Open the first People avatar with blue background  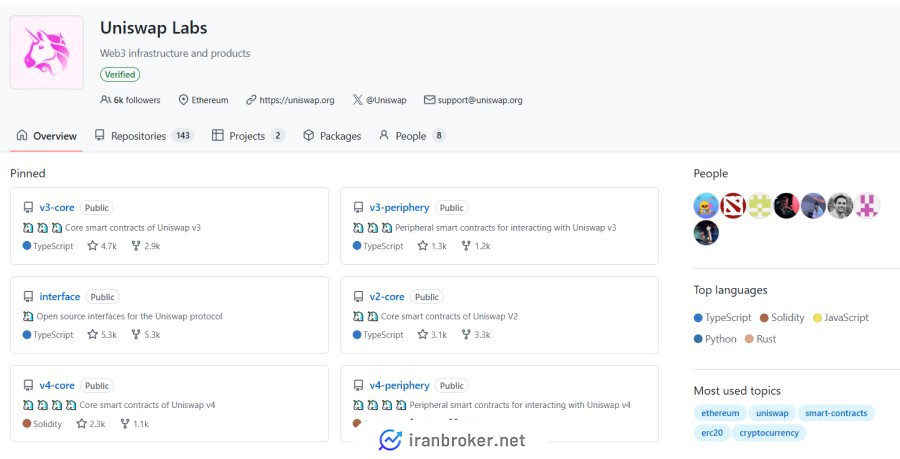pyautogui.click(x=706, y=205)
